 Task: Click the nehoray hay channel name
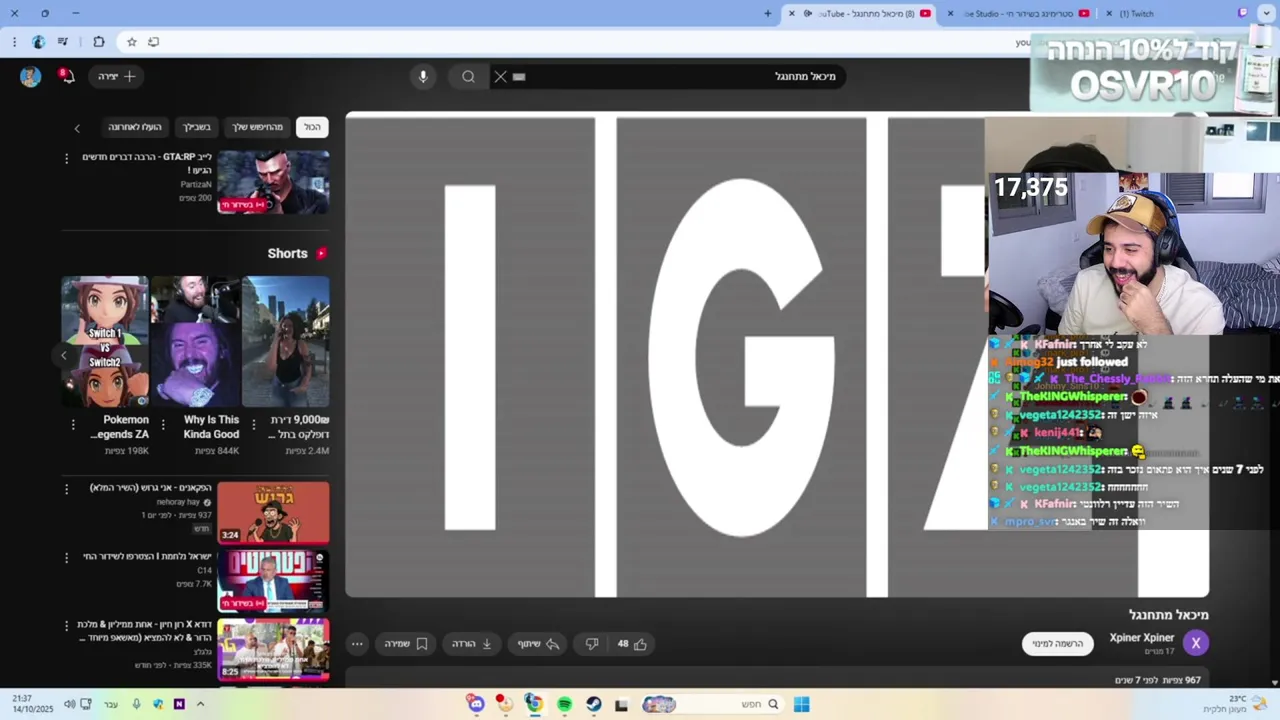pyautogui.click(x=178, y=502)
